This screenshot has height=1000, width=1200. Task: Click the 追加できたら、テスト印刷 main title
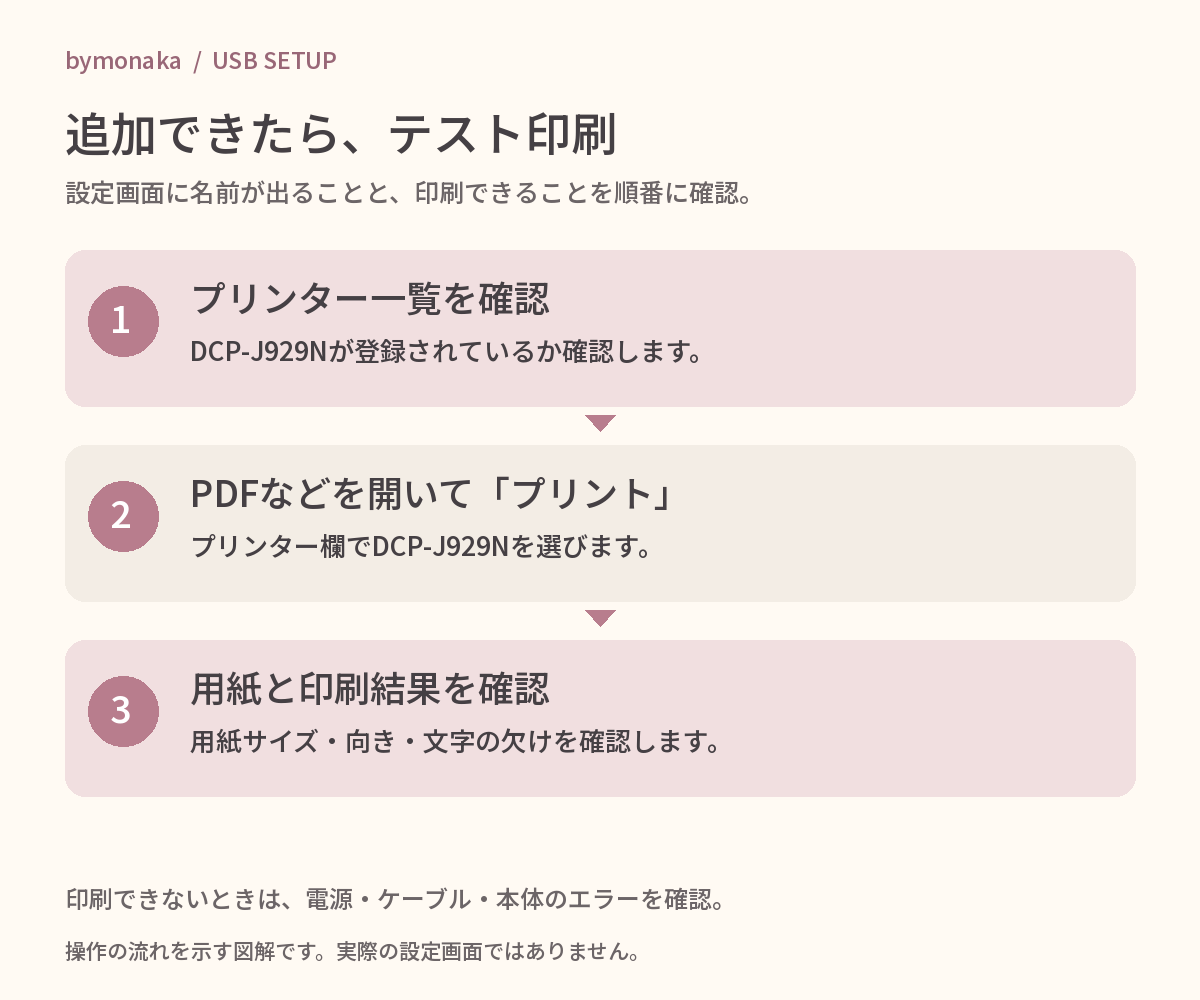pyautogui.click(x=340, y=135)
